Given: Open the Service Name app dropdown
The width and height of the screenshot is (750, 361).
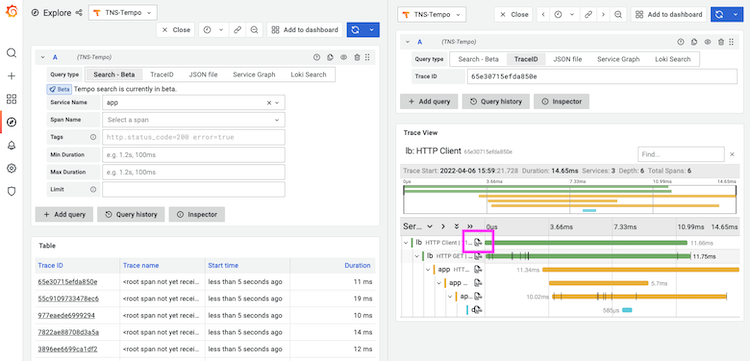Looking at the screenshot, I should [x=194, y=102].
